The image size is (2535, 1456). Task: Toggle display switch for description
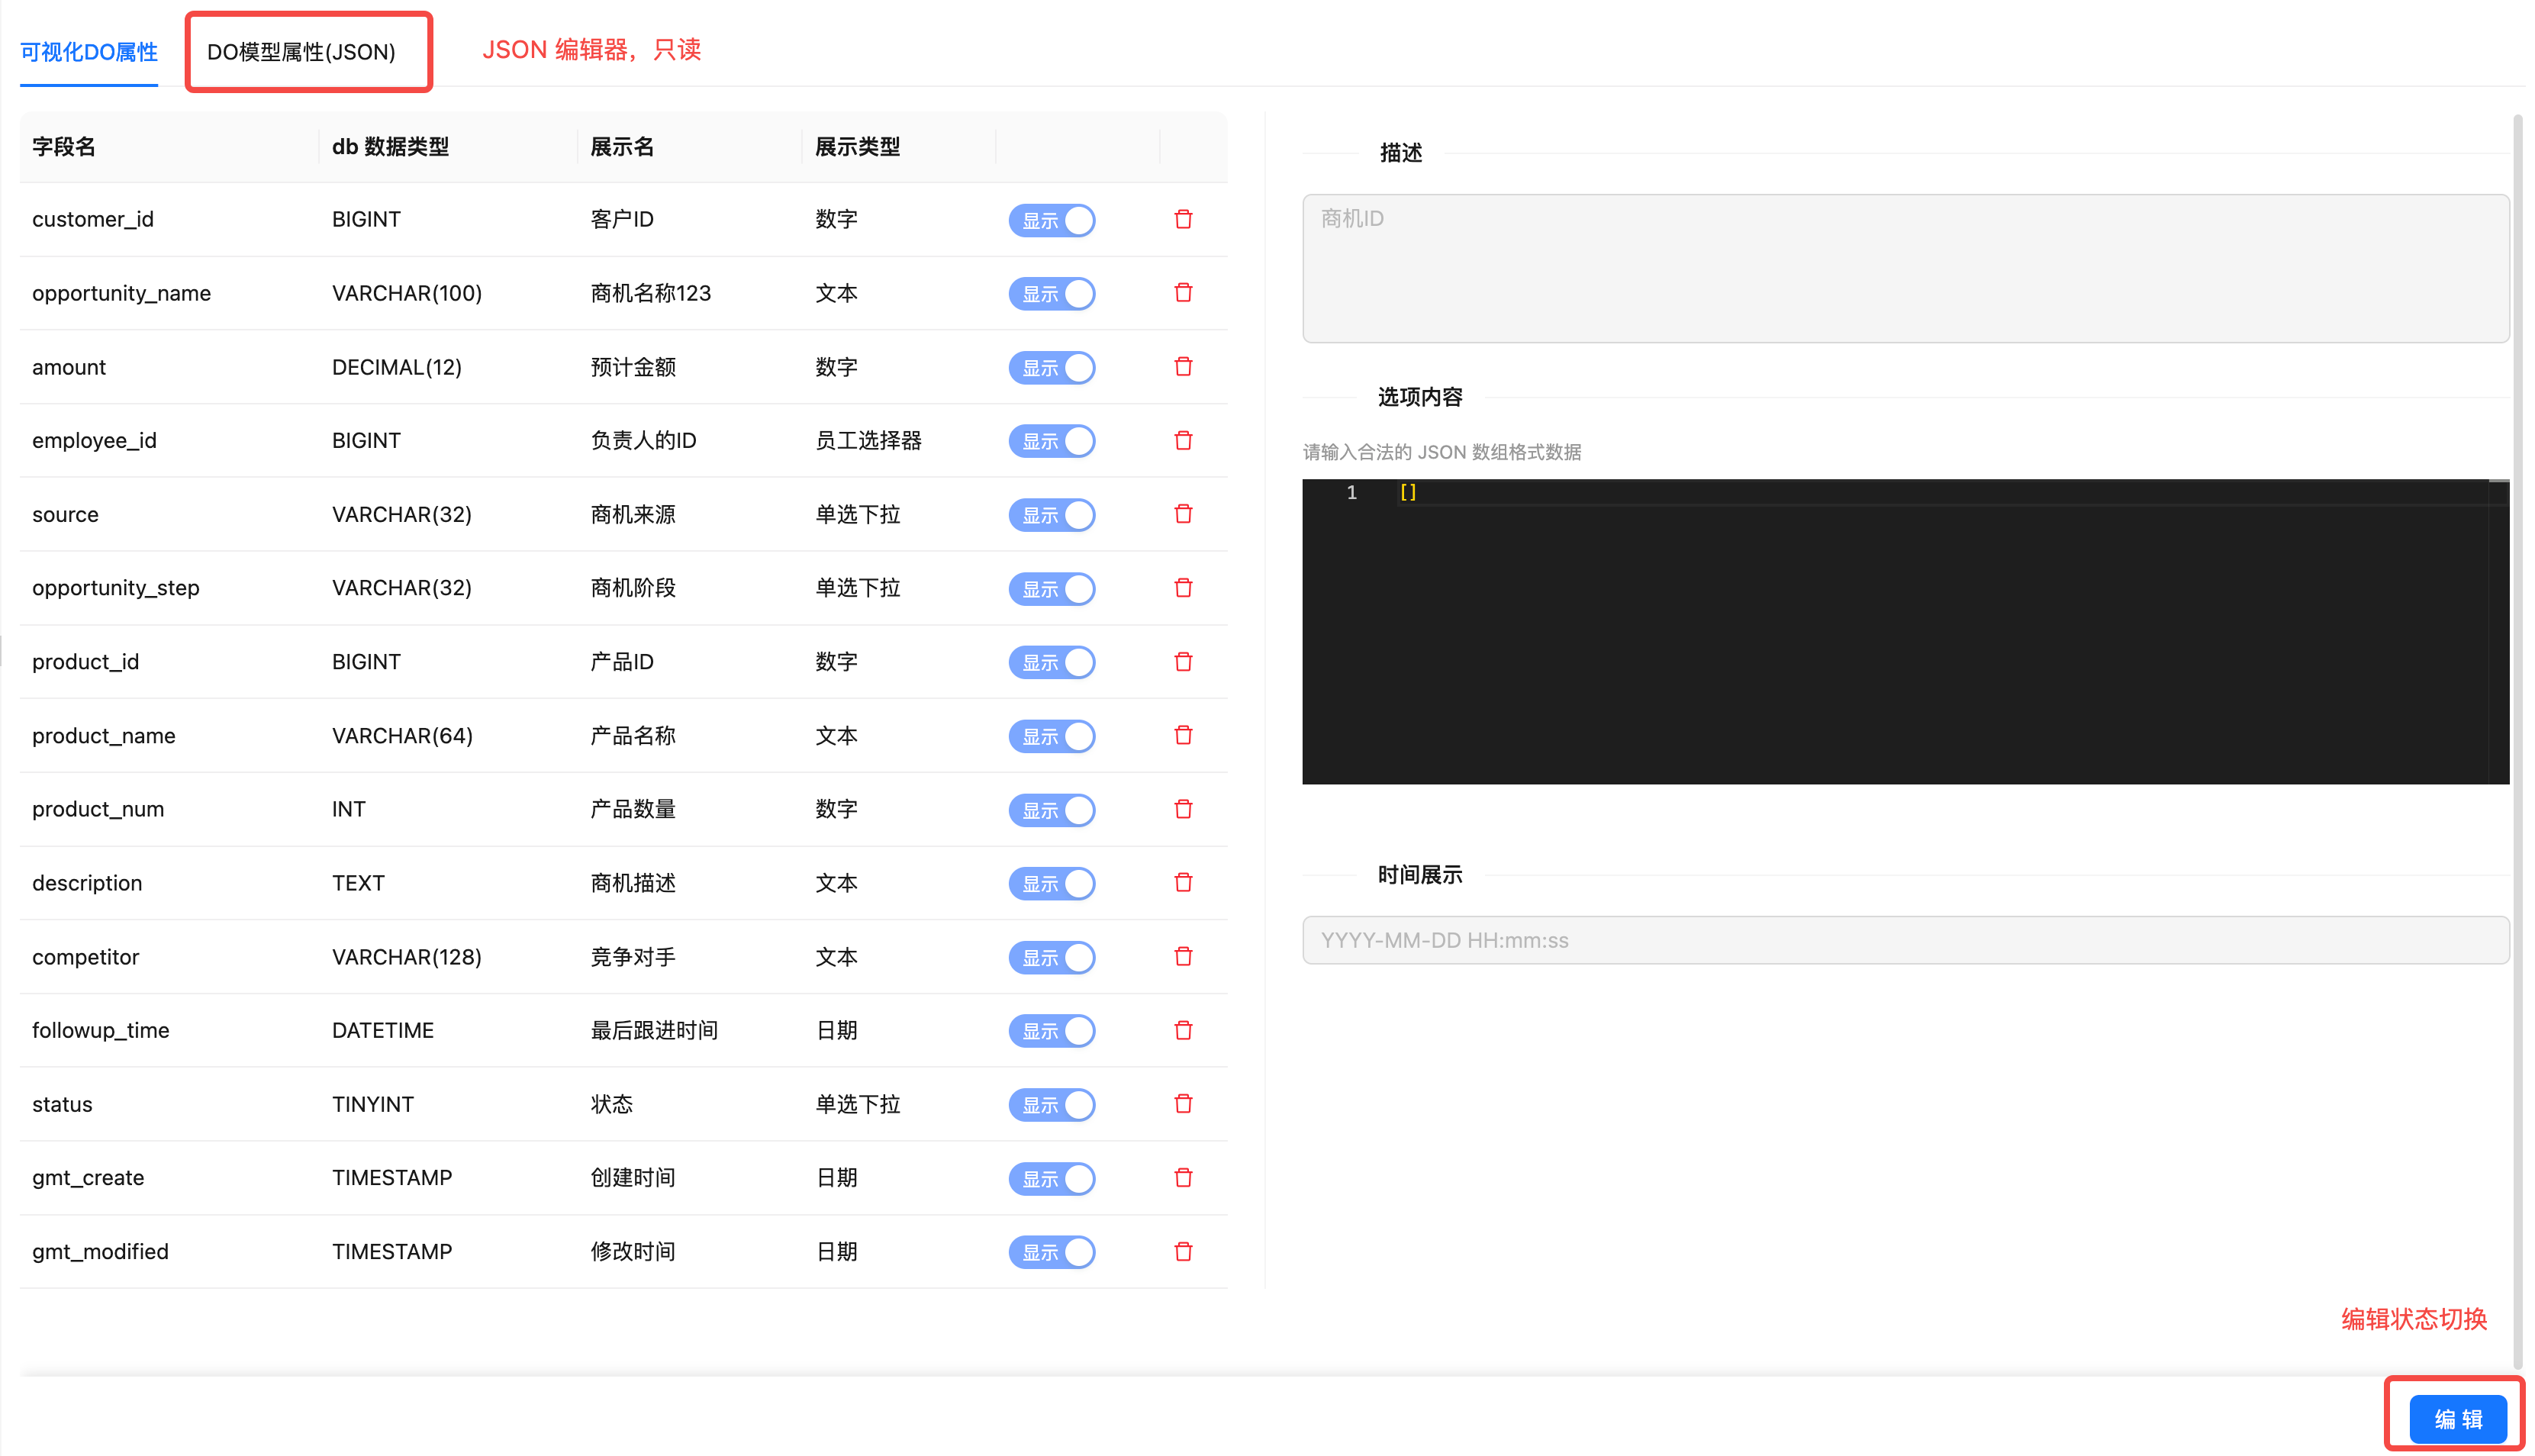coord(1051,884)
